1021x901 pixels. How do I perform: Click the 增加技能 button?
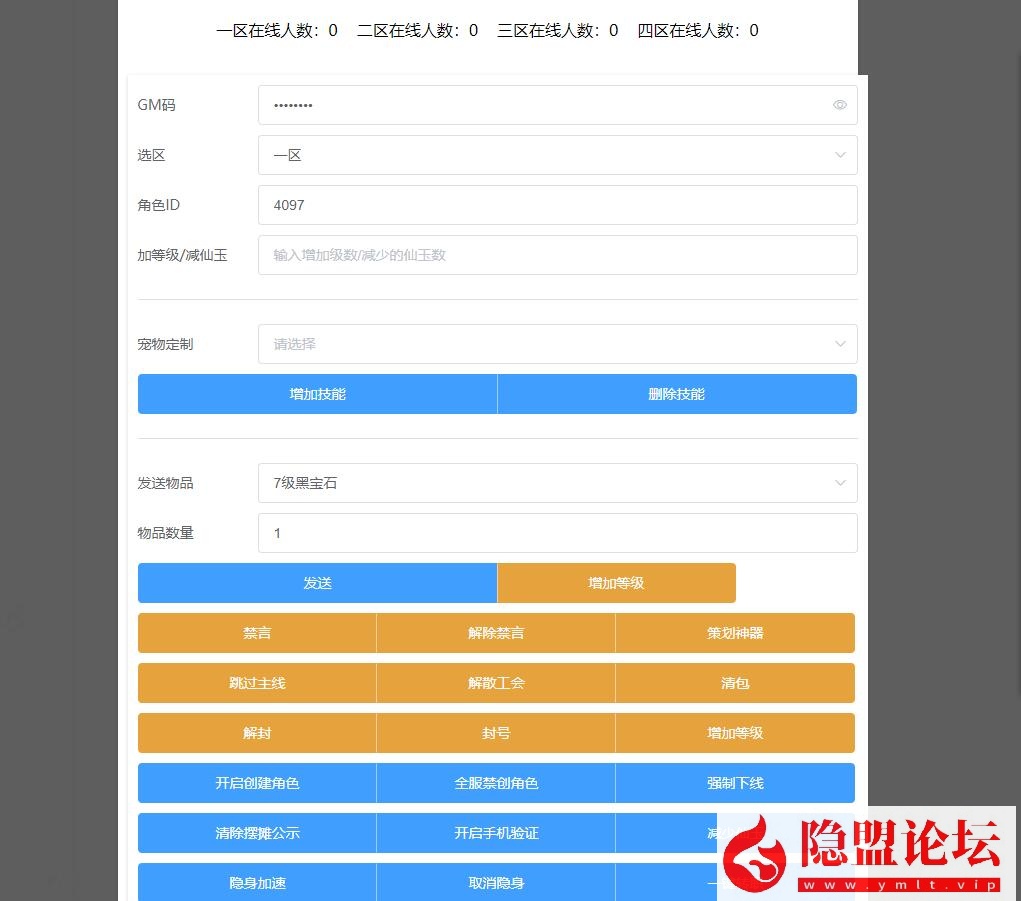pyautogui.click(x=317, y=393)
